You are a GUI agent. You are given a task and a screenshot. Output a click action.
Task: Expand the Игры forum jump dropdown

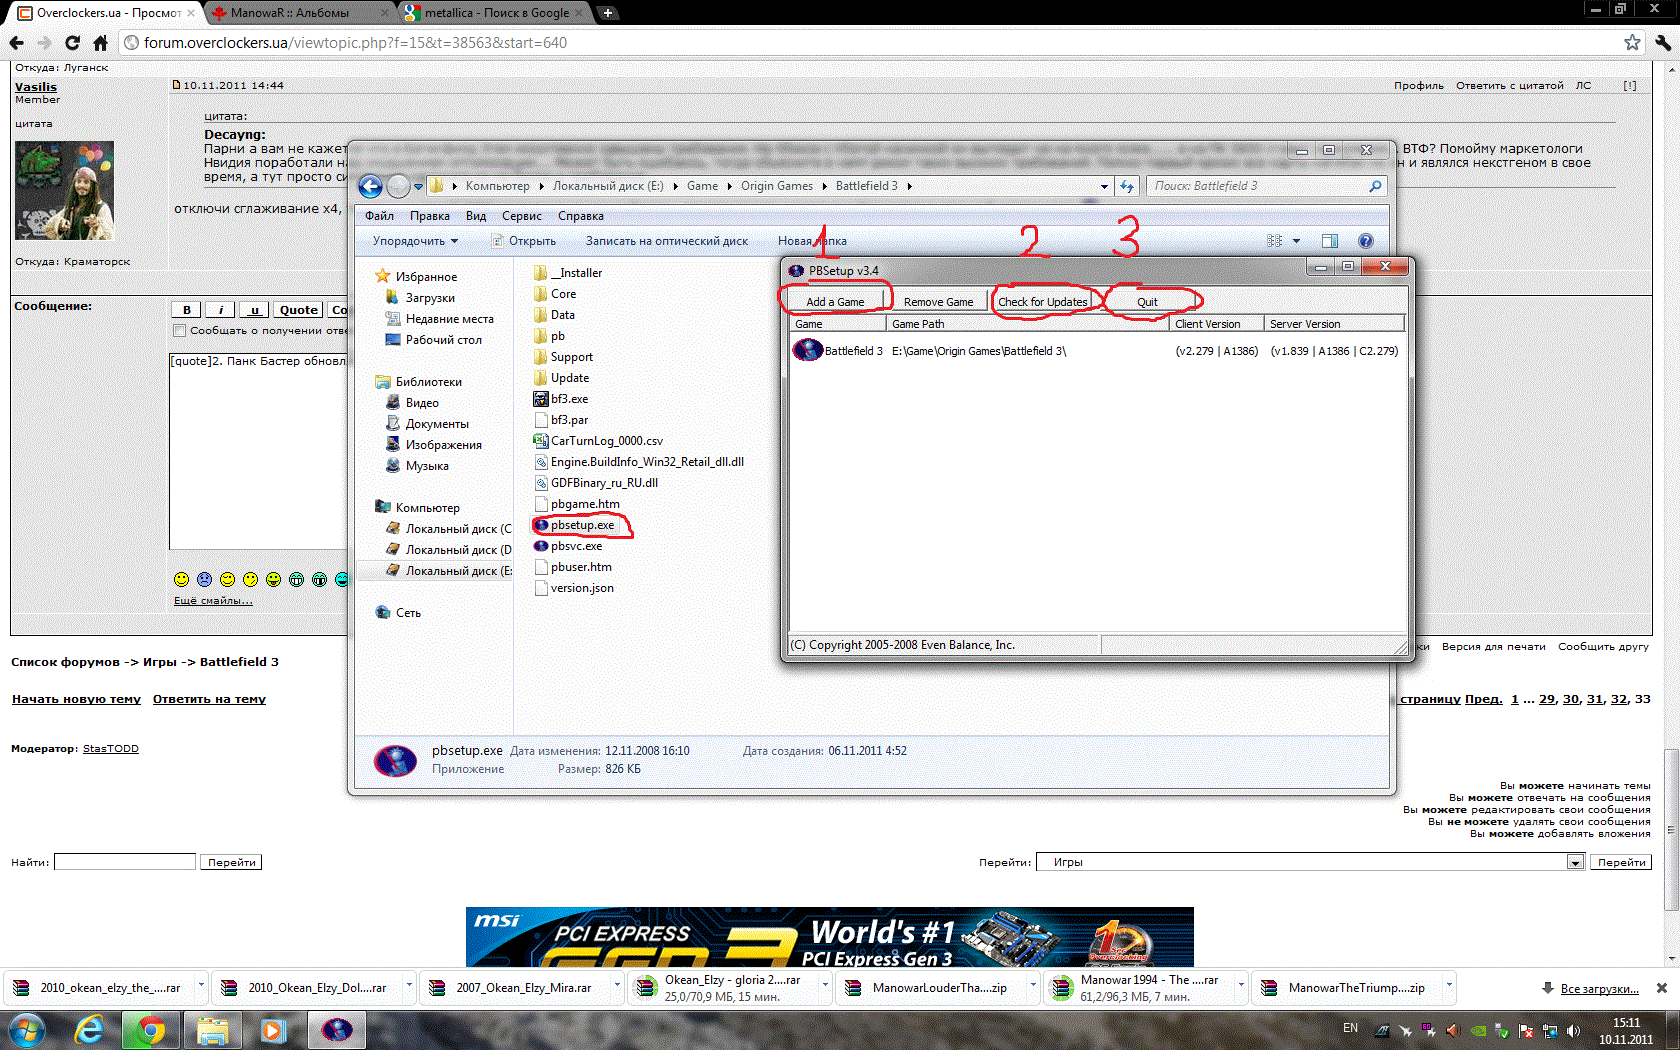coord(1575,862)
